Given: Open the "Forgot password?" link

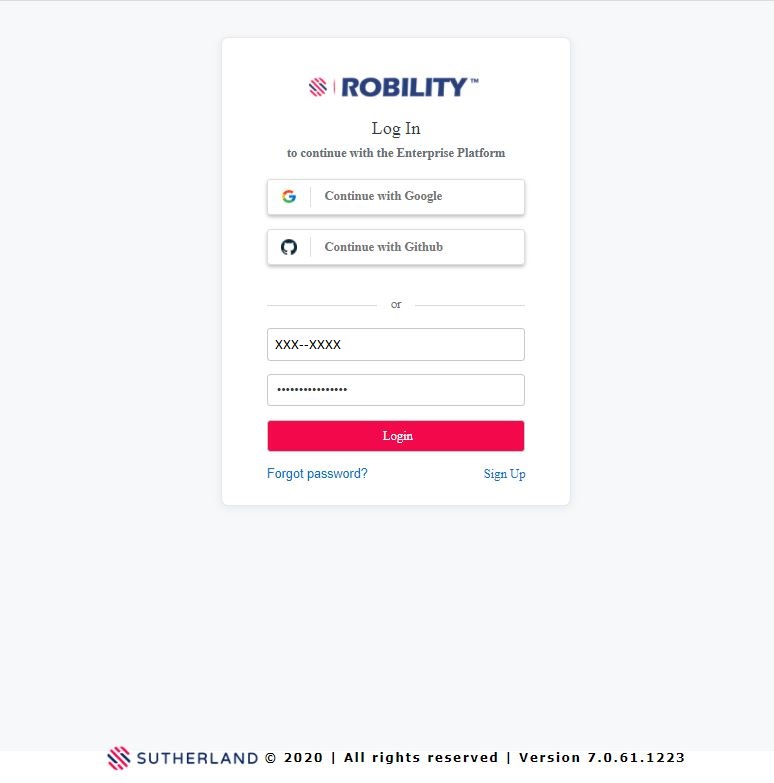Looking at the screenshot, I should [x=317, y=474].
